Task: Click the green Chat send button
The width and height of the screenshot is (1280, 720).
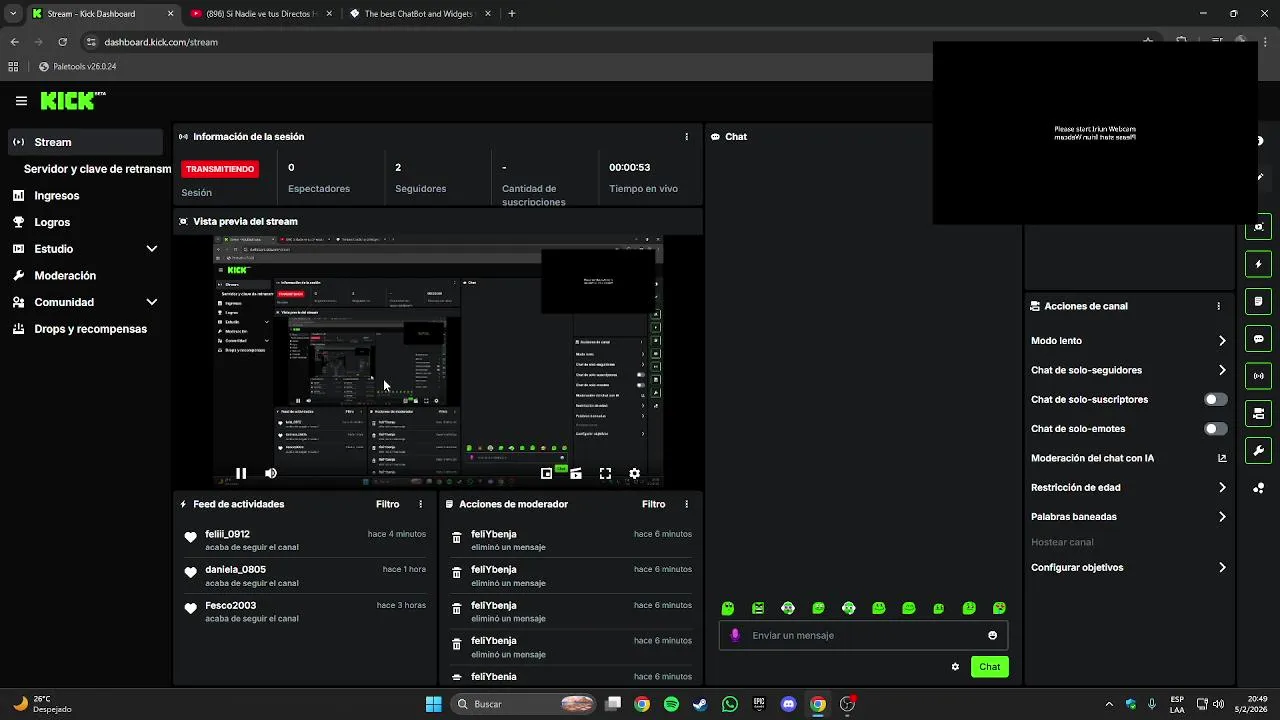Action: [x=989, y=667]
